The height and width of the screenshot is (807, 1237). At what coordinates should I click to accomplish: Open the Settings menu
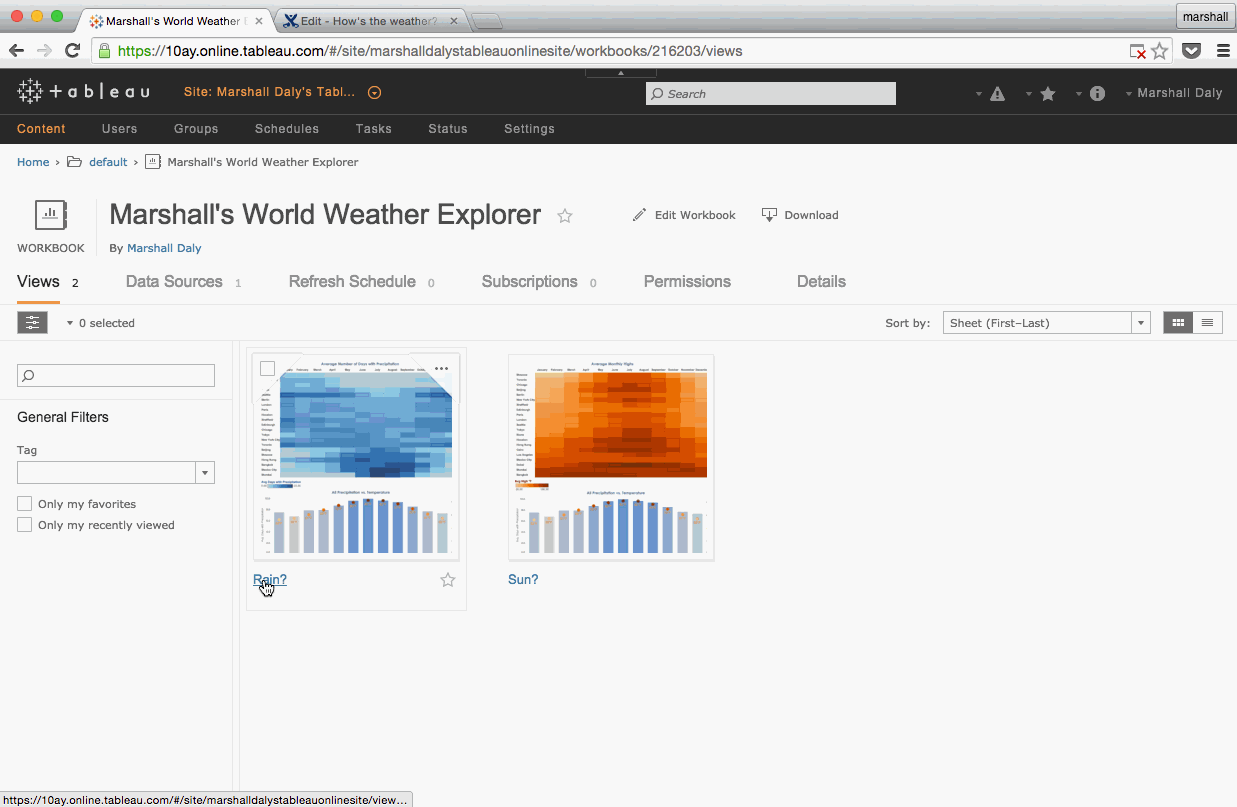[x=529, y=129]
